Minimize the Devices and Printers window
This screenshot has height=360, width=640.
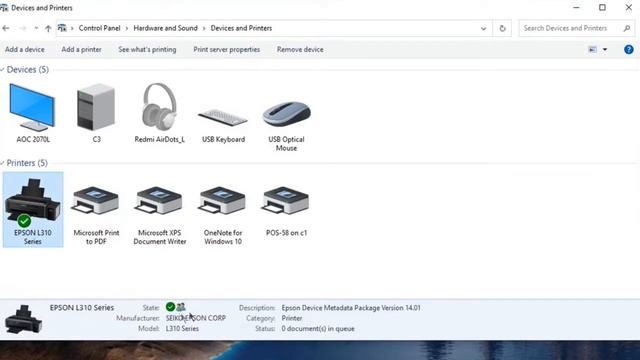pos(576,7)
